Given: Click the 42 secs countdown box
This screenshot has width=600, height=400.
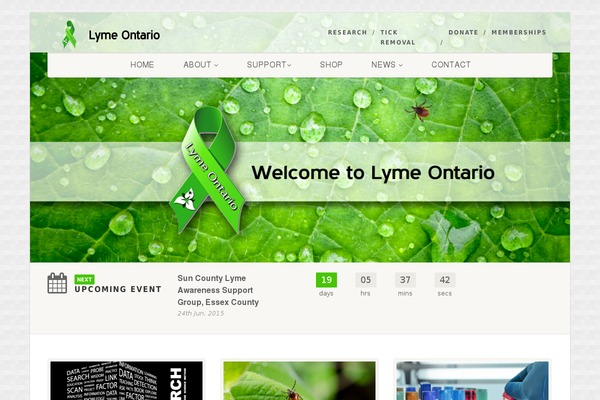Looking at the screenshot, I should pyautogui.click(x=445, y=280).
